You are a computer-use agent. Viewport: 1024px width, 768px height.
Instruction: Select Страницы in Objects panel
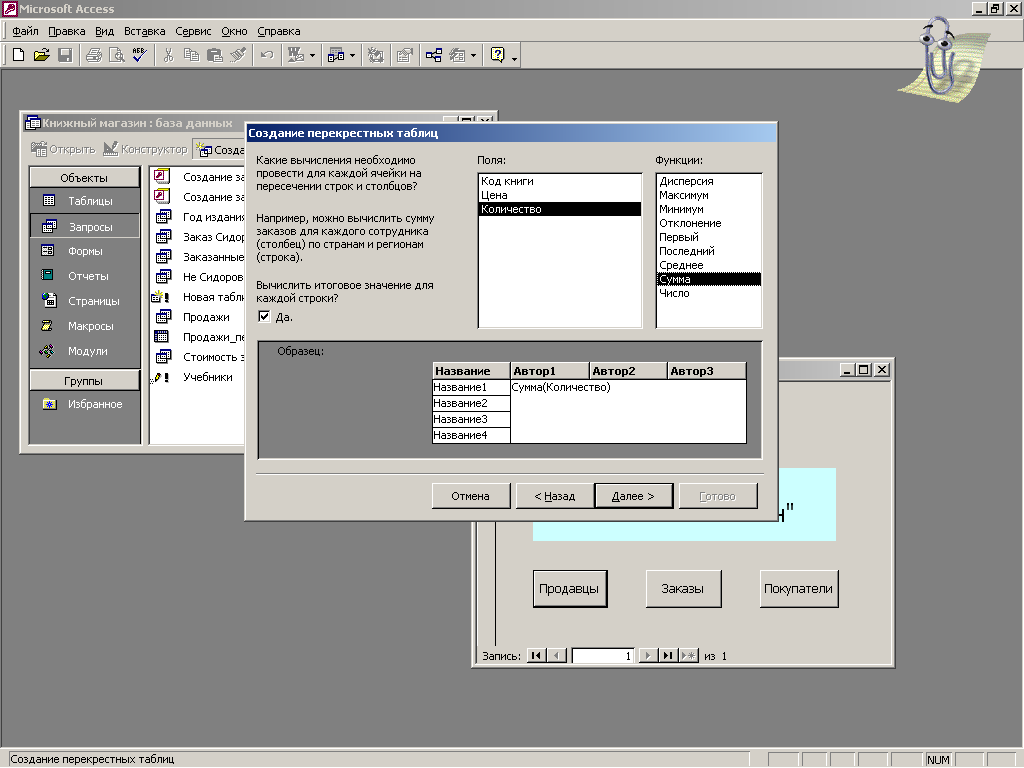[84, 300]
